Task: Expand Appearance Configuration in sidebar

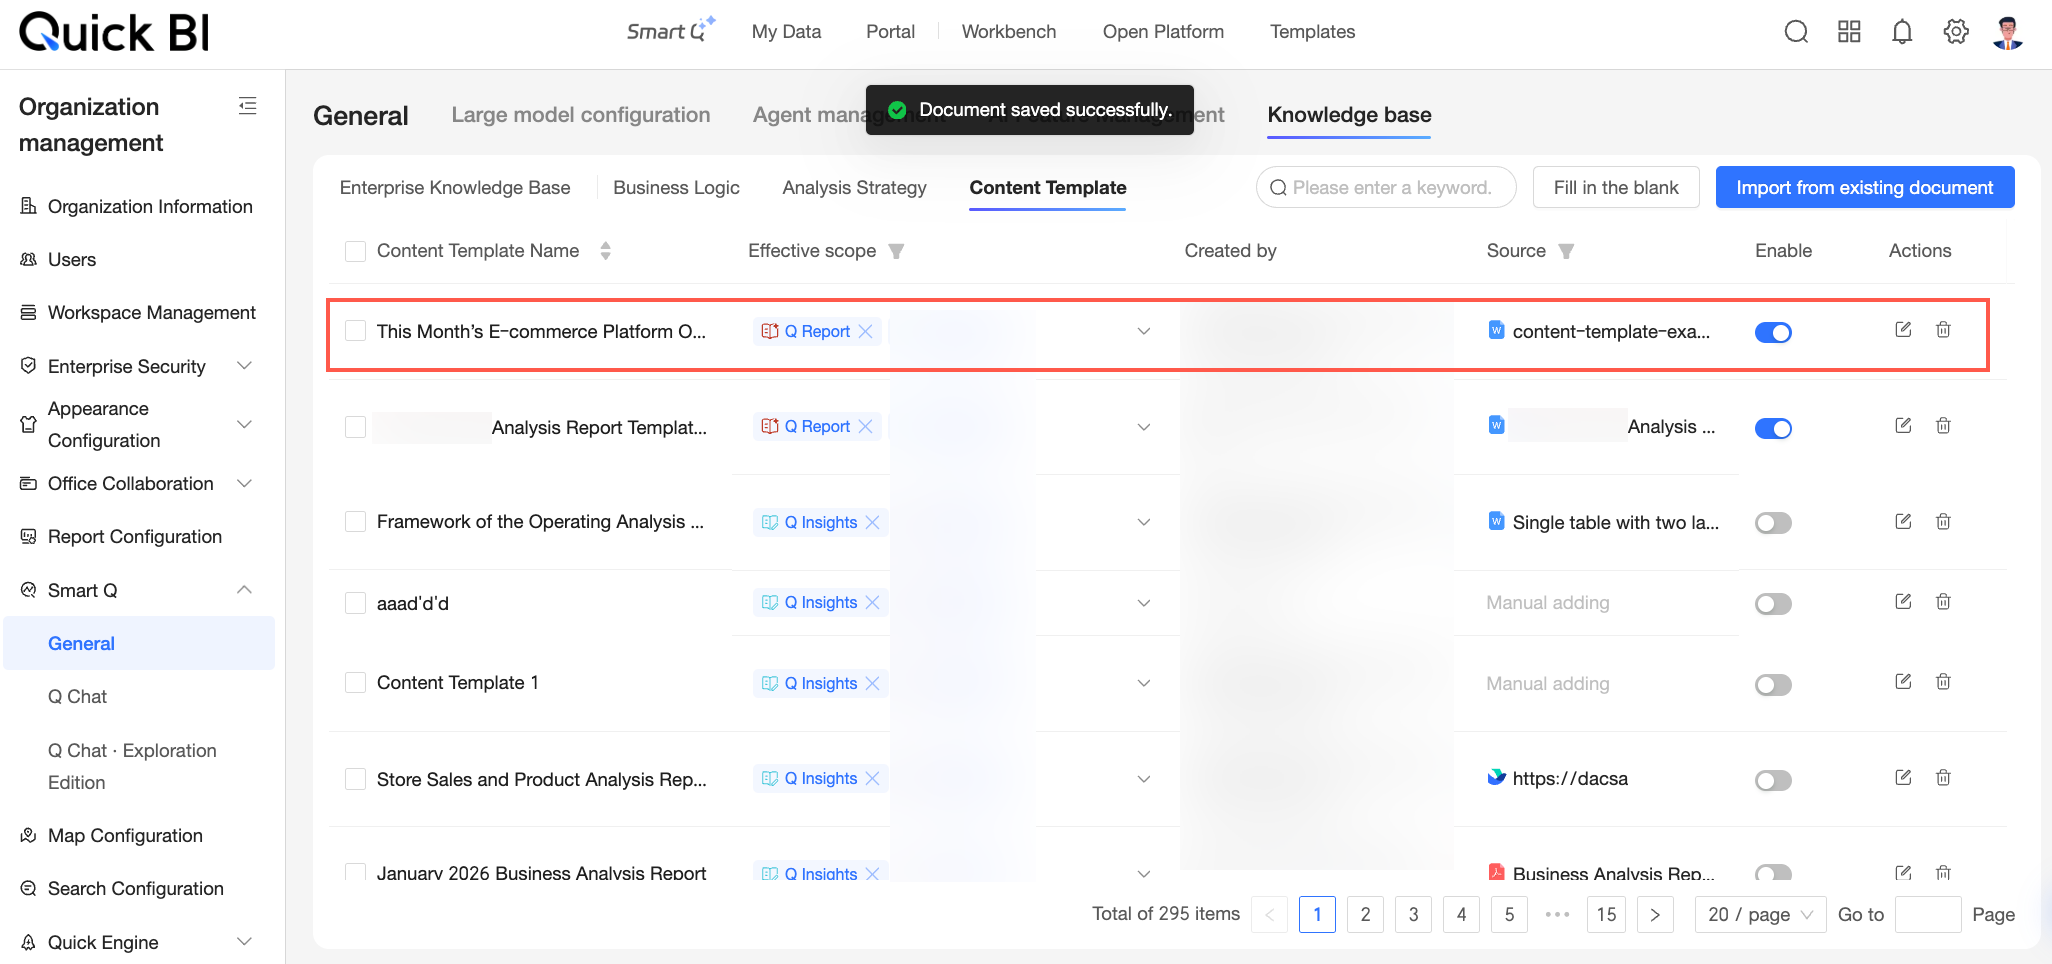Action: [x=244, y=424]
